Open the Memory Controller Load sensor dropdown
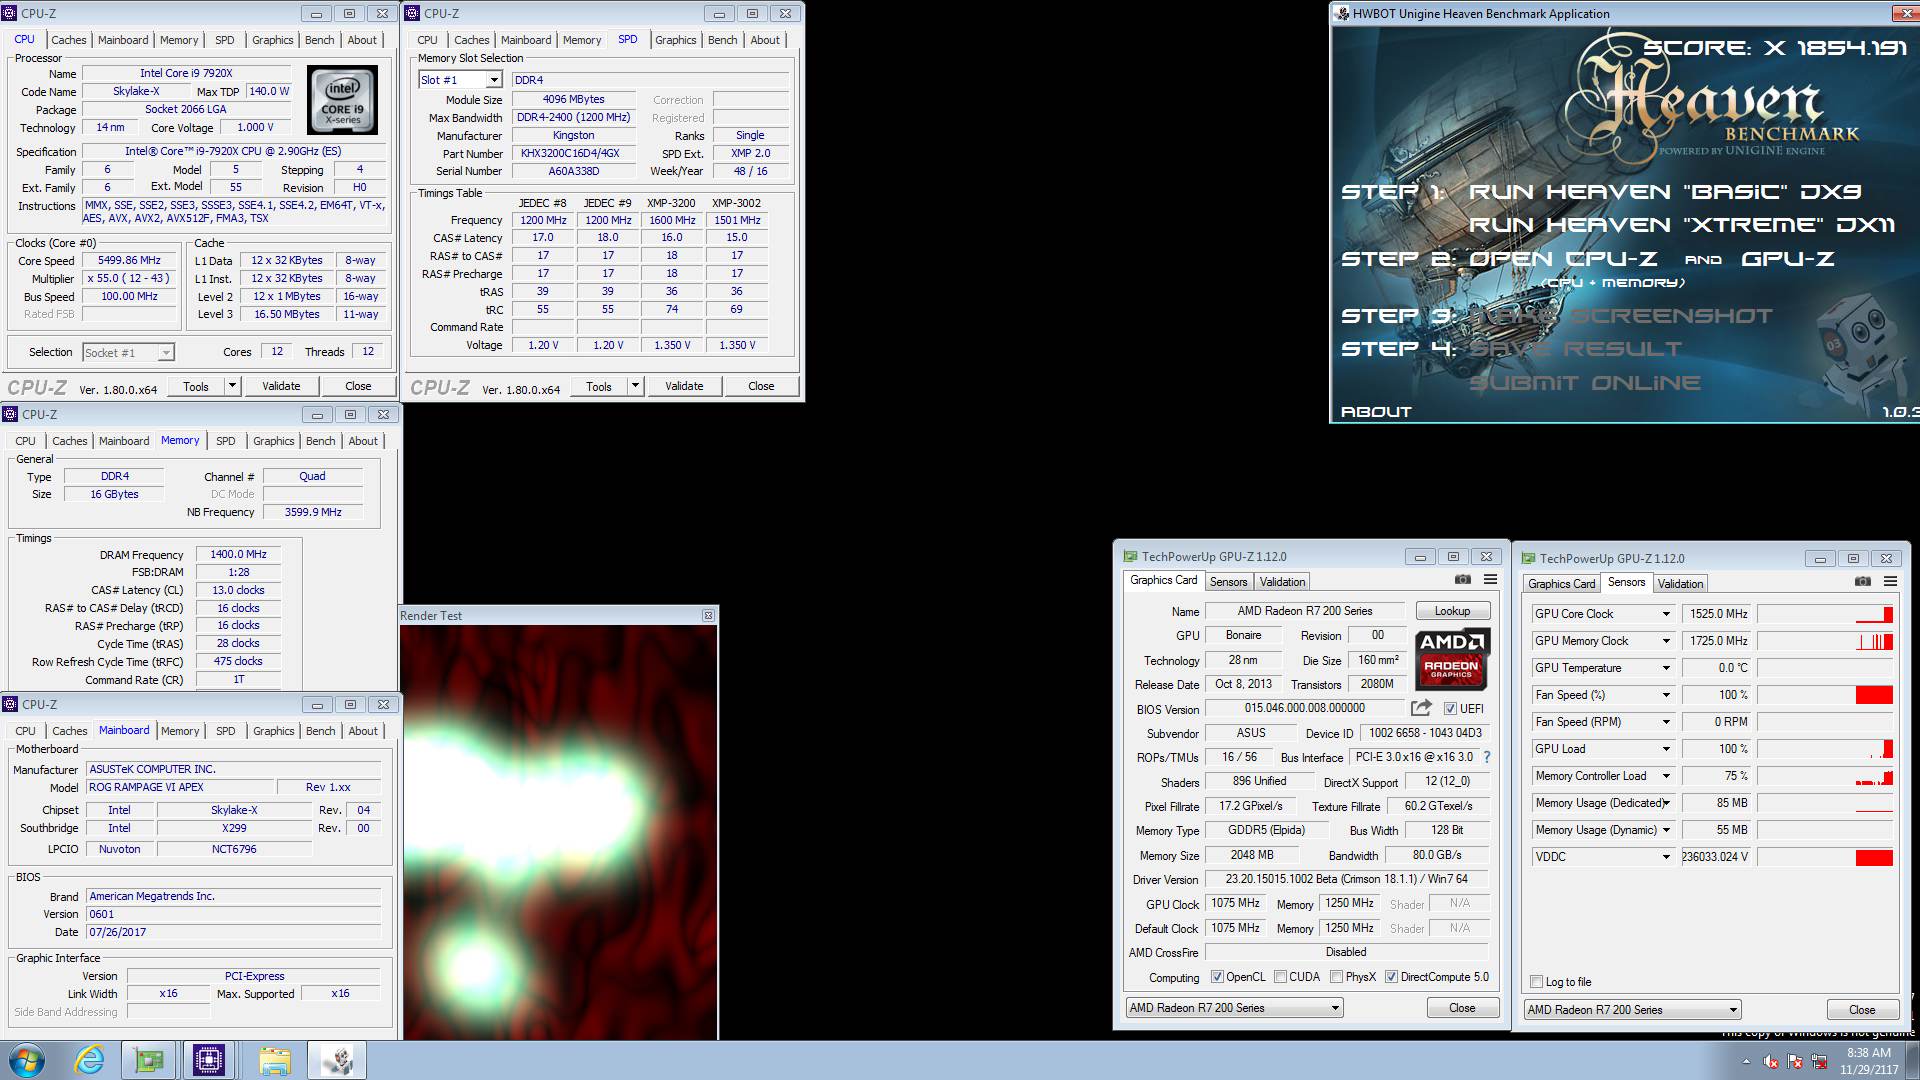The image size is (1920, 1080). point(1666,776)
